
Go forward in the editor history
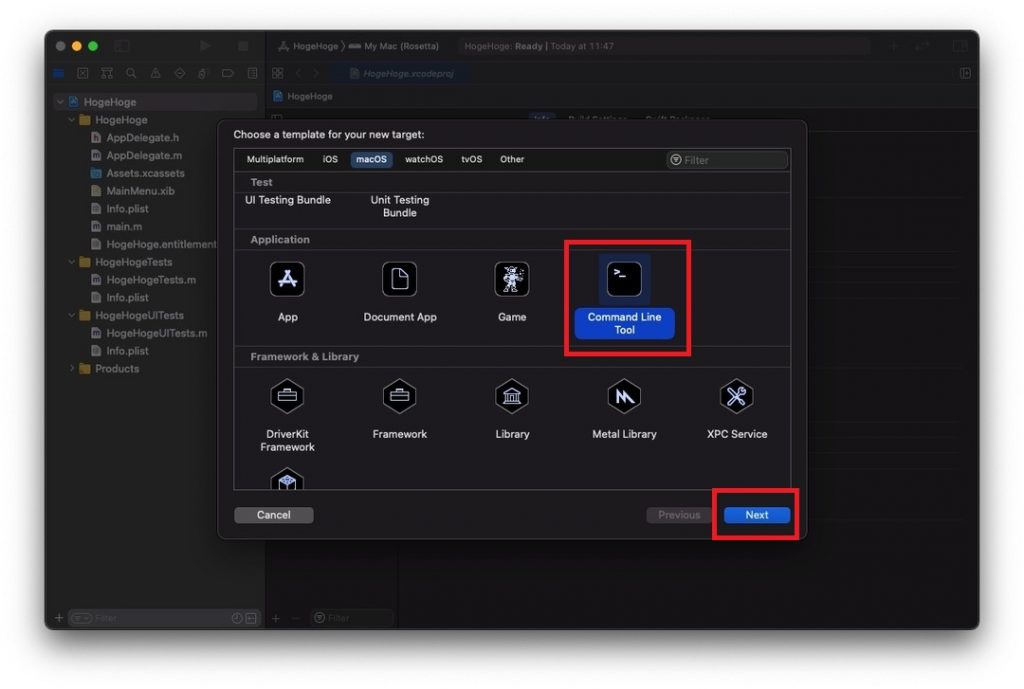pos(316,73)
